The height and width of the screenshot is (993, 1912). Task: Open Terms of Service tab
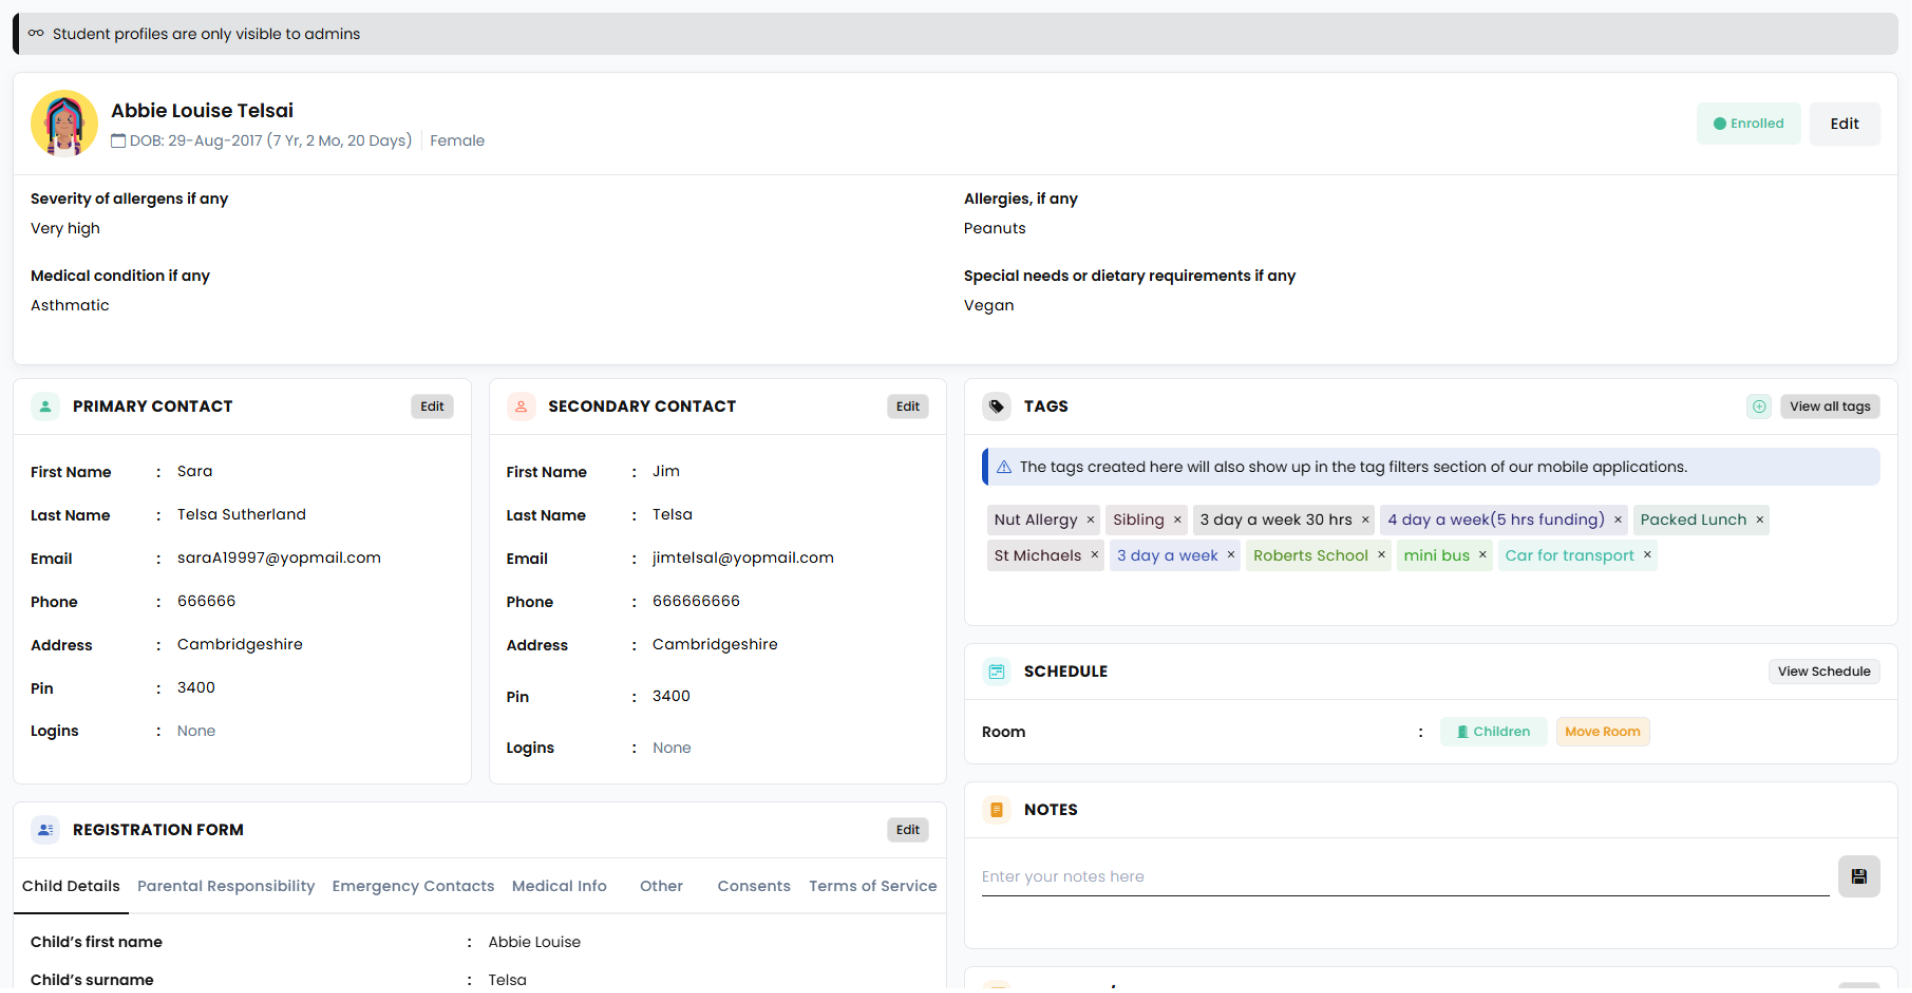pyautogui.click(x=873, y=886)
